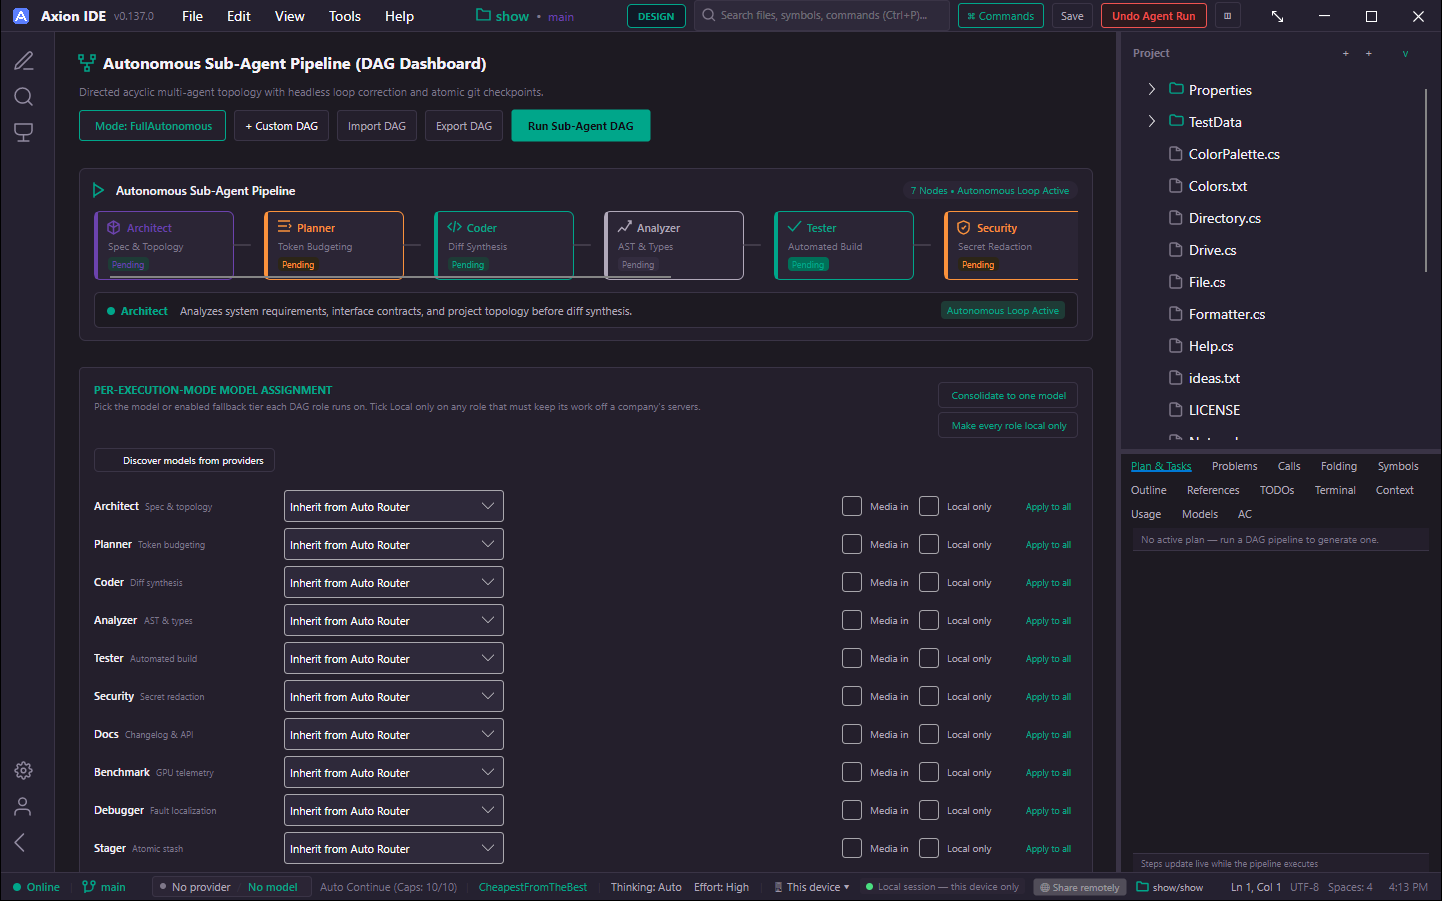
Task: Tick Media in for Security role
Action: click(852, 696)
